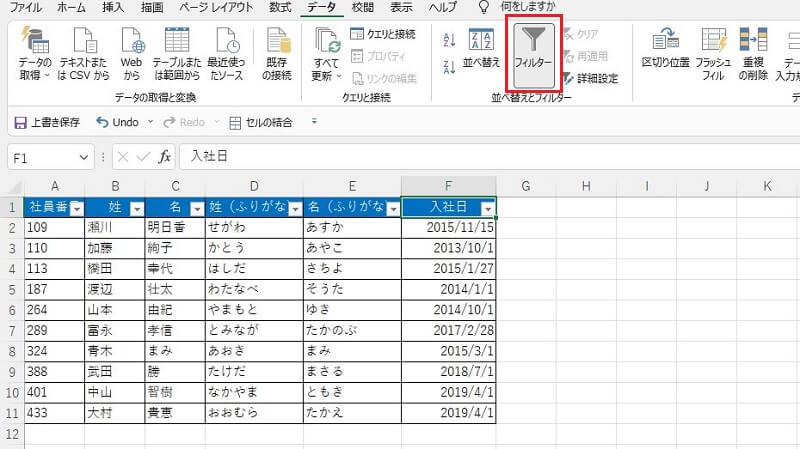Switch to the 校閲 tab
The height and width of the screenshot is (449, 800).
coord(363,7)
